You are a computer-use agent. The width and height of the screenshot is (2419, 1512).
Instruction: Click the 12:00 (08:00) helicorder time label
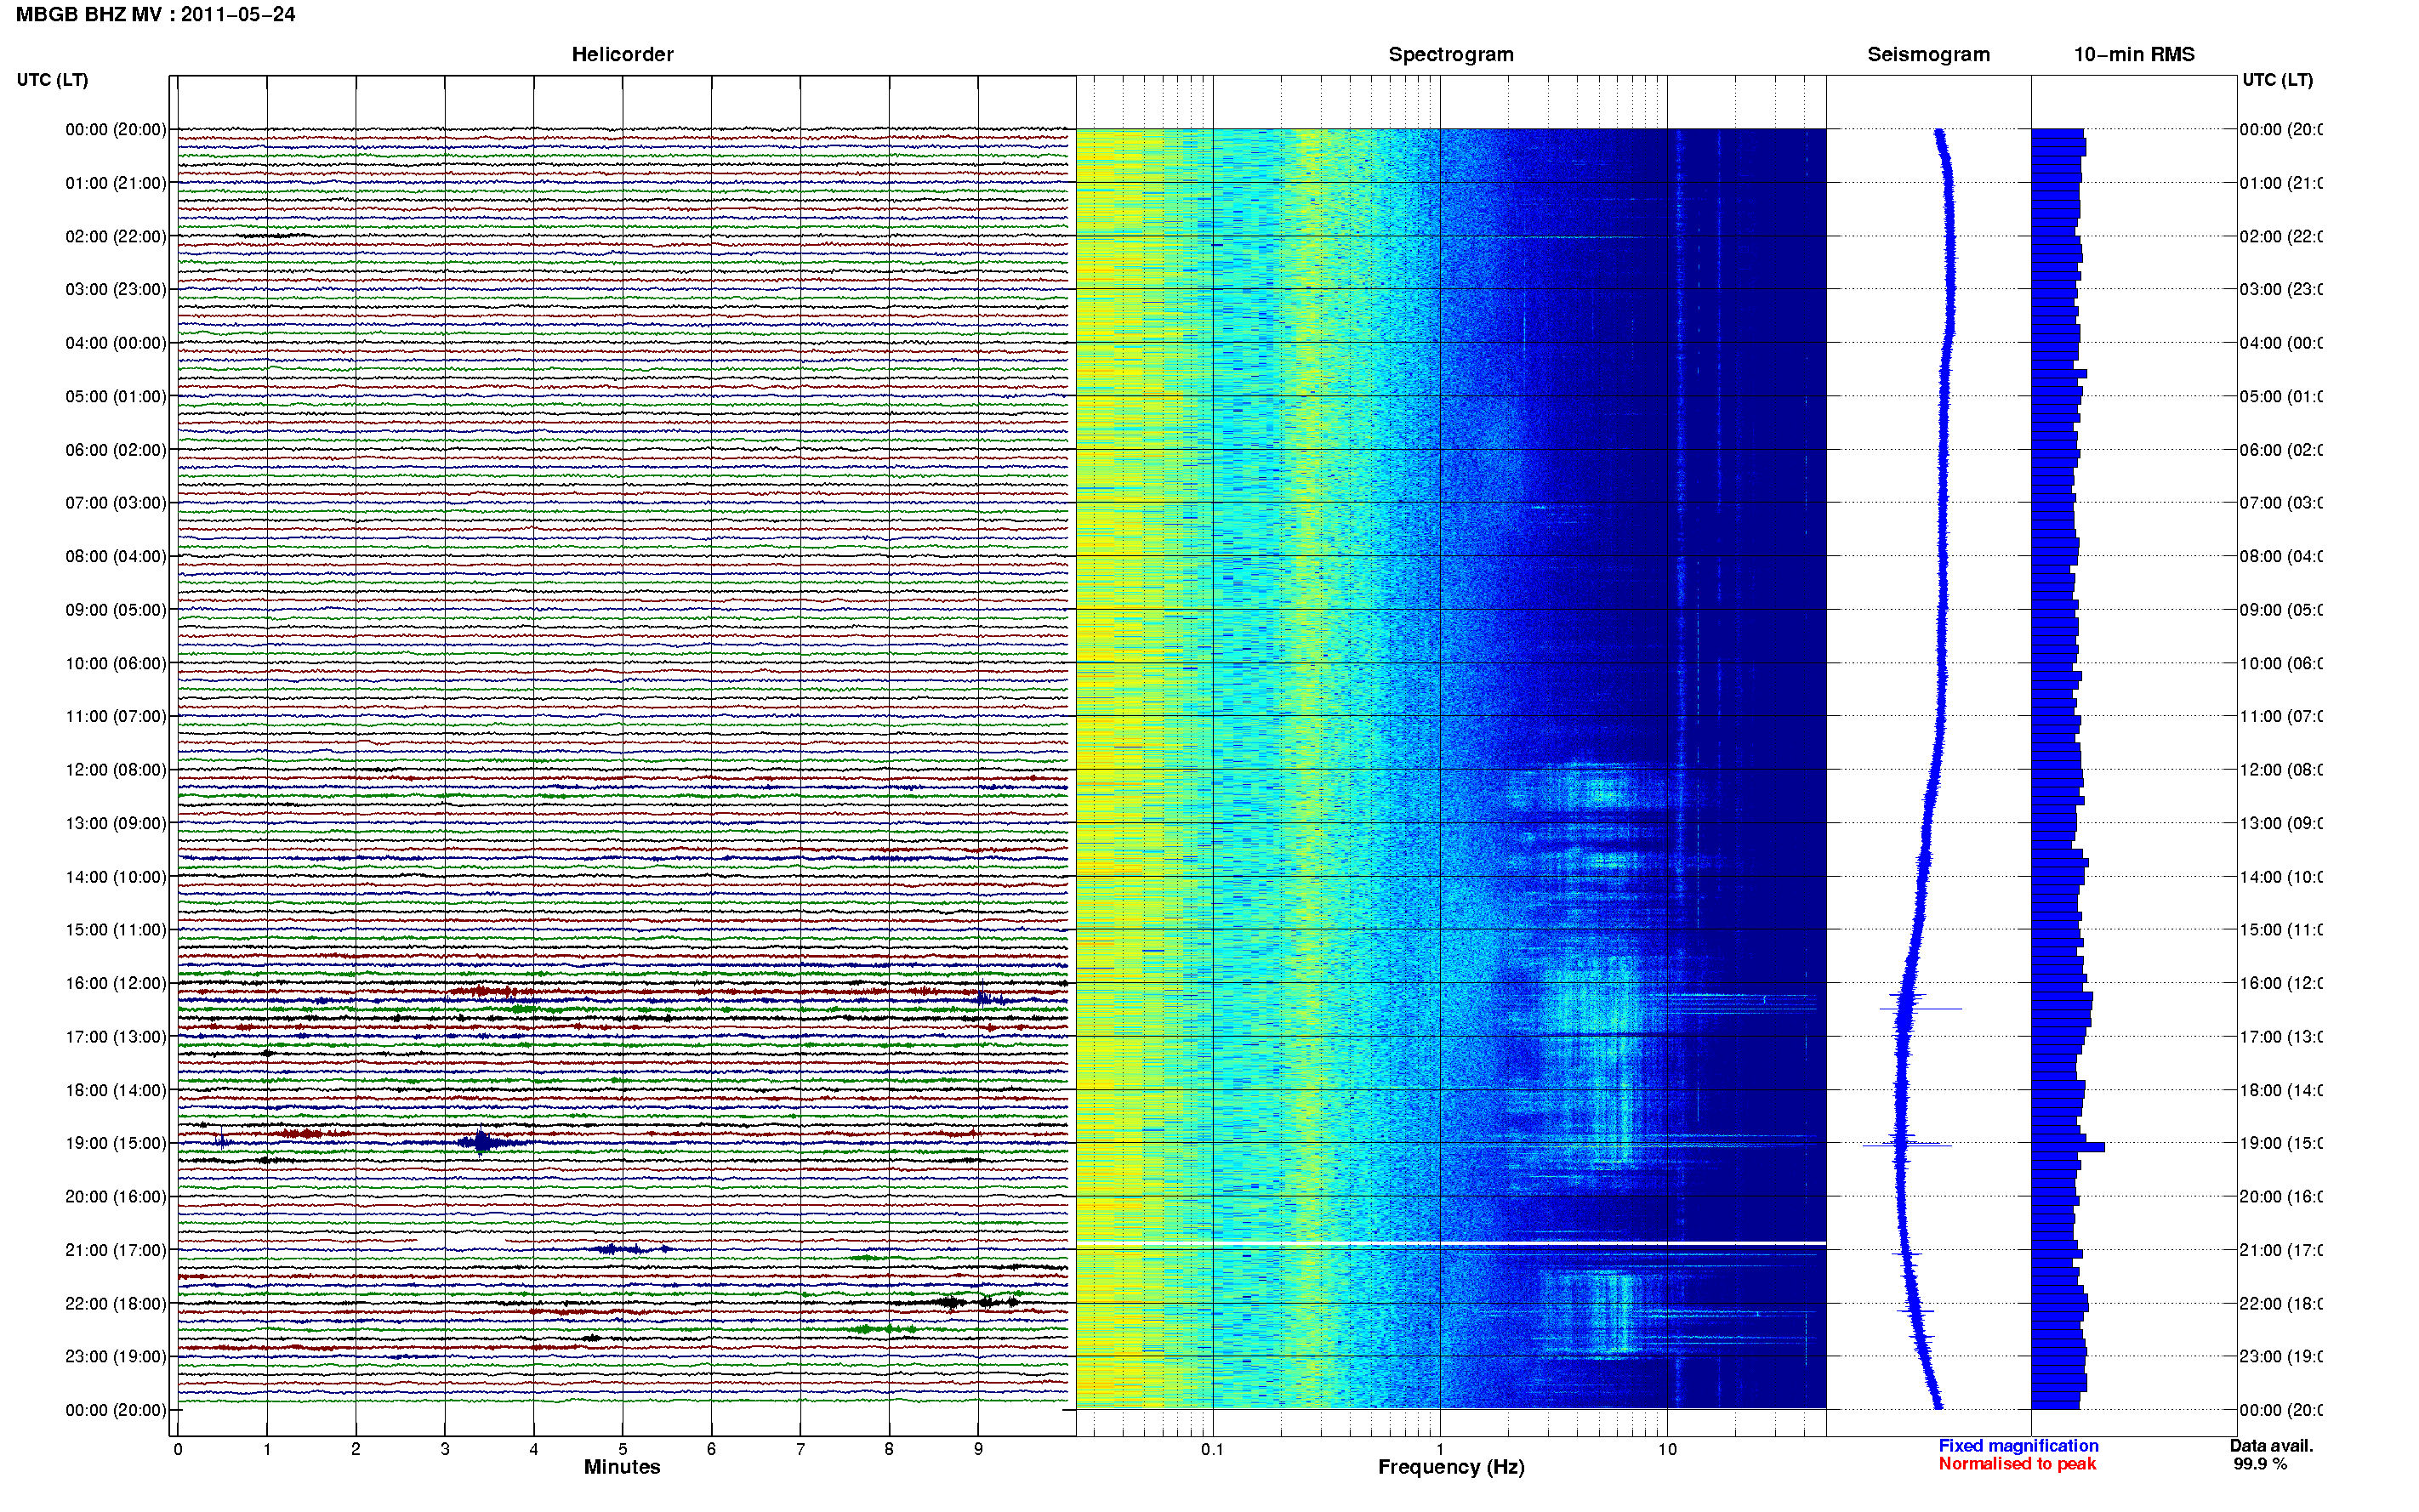(116, 770)
